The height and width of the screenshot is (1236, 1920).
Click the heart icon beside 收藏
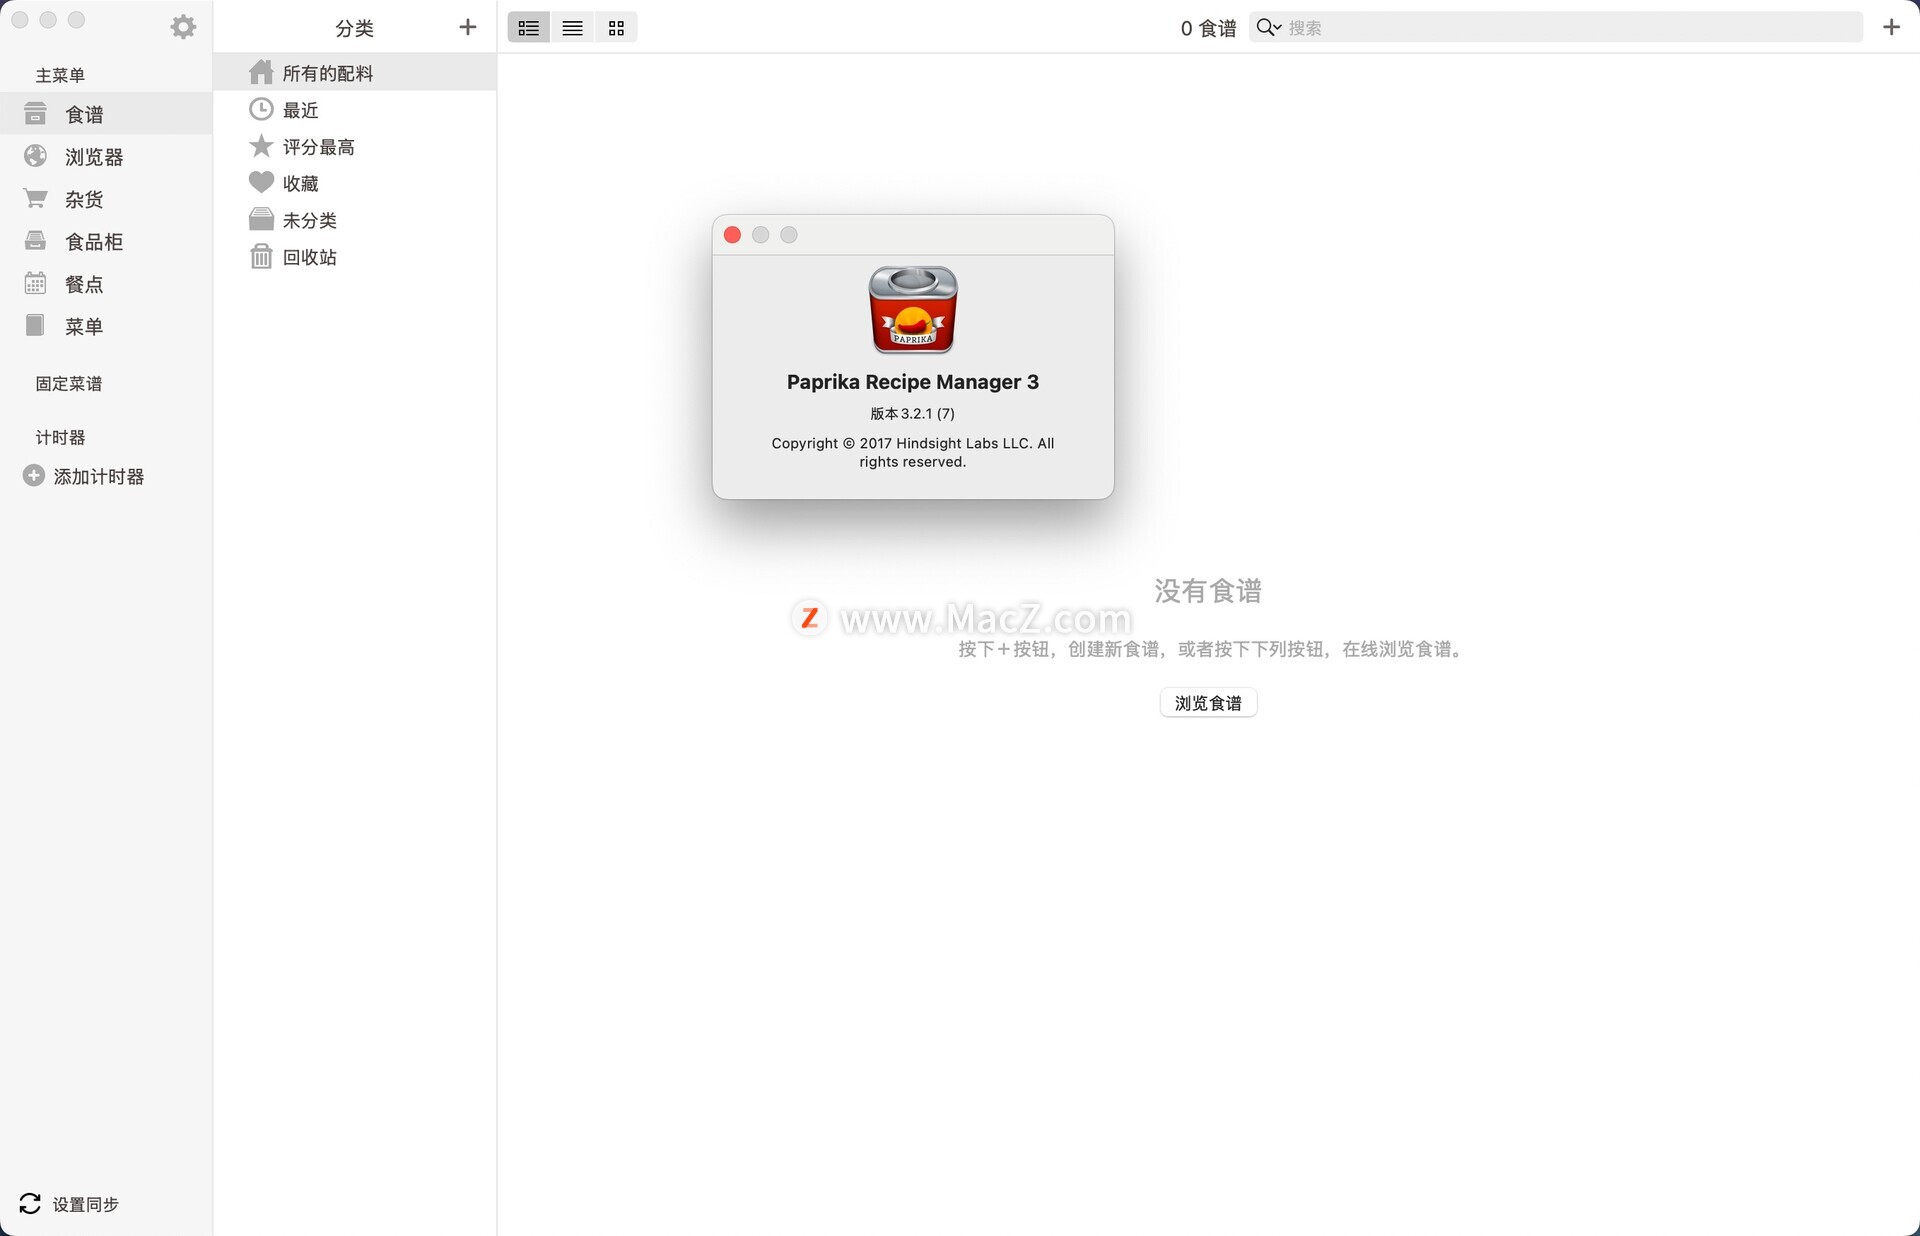click(261, 182)
